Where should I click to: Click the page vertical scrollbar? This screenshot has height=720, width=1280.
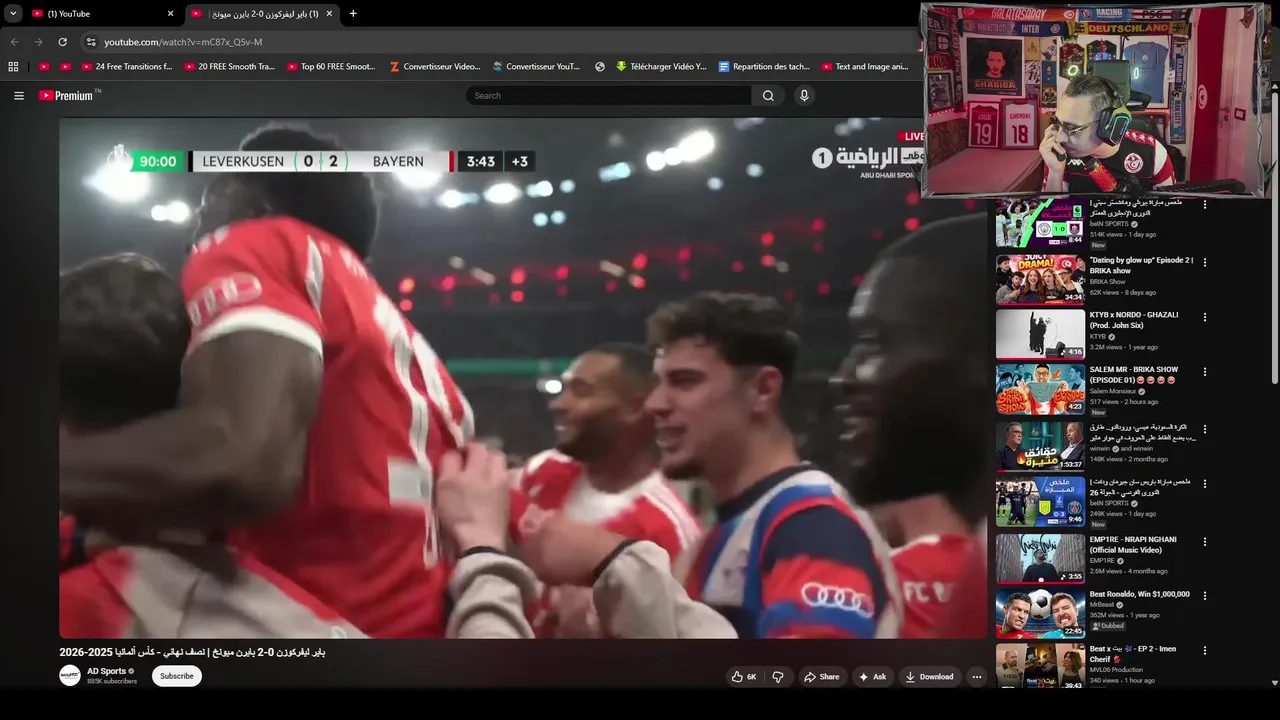click(1275, 236)
